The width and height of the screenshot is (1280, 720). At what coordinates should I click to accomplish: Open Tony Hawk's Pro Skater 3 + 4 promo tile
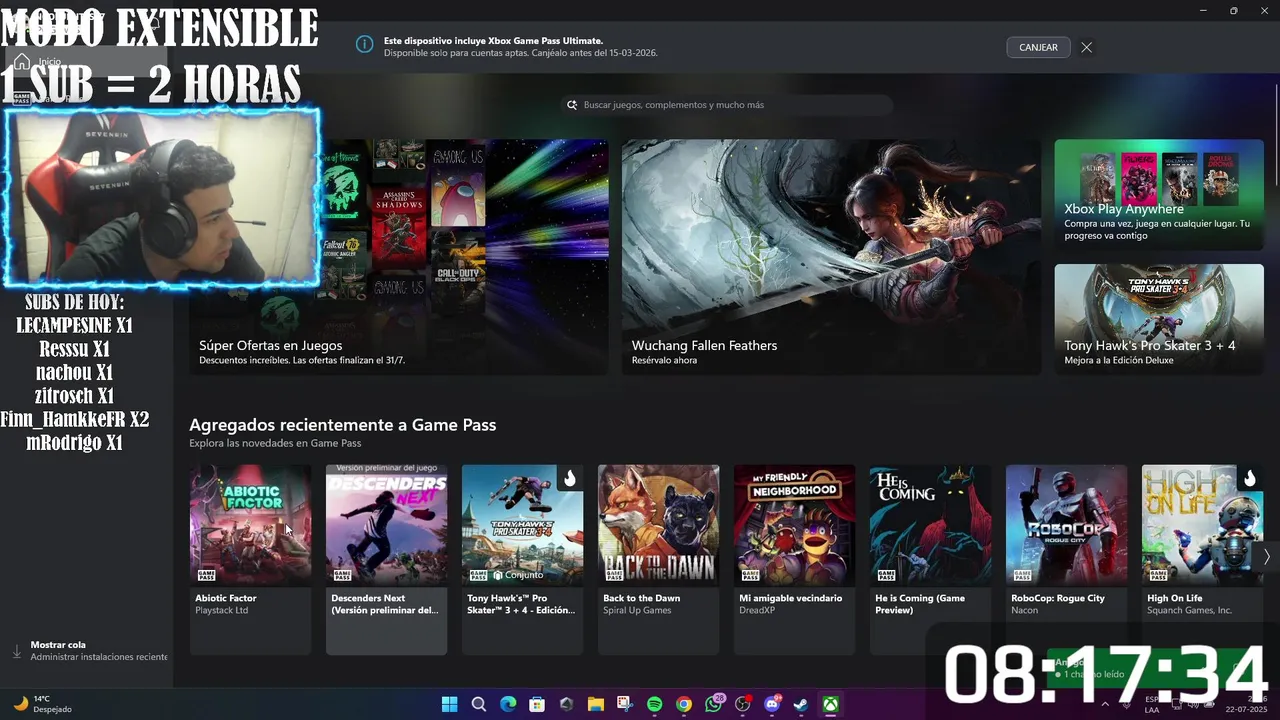pos(1159,319)
